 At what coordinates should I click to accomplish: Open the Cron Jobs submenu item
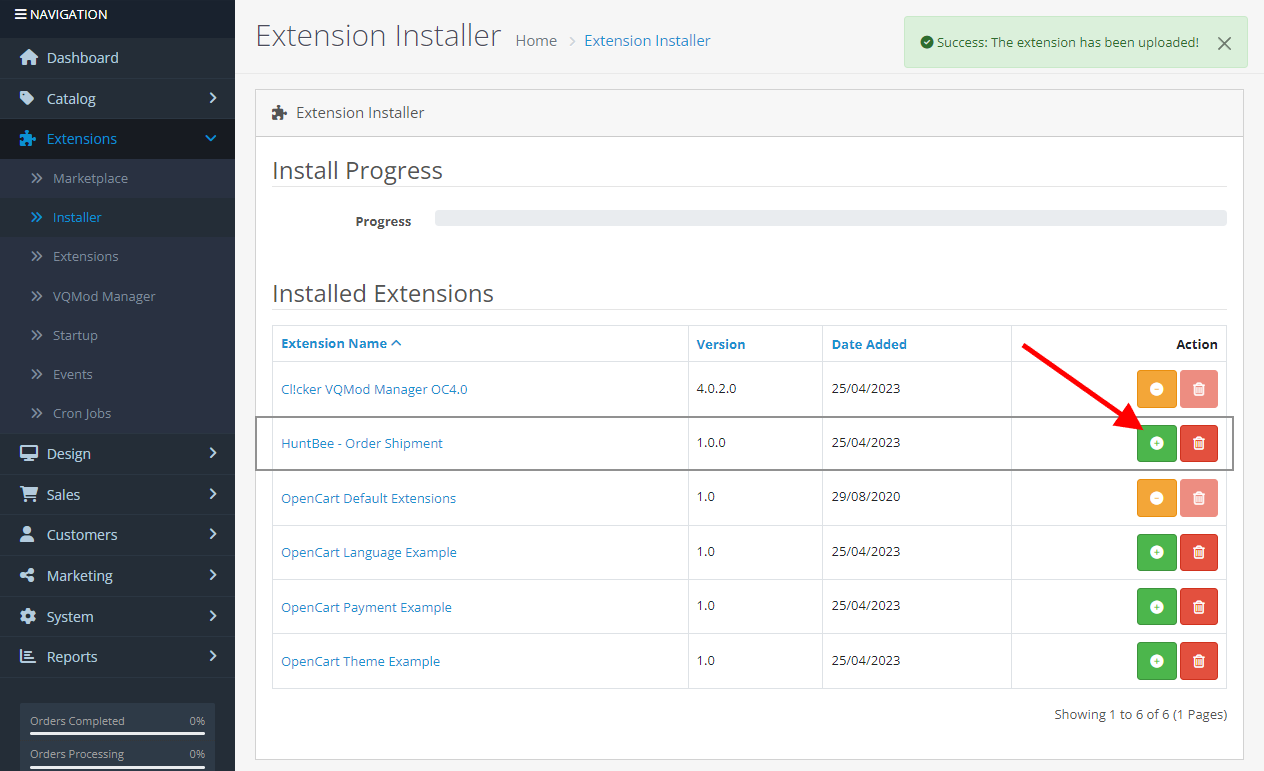[x=82, y=413]
